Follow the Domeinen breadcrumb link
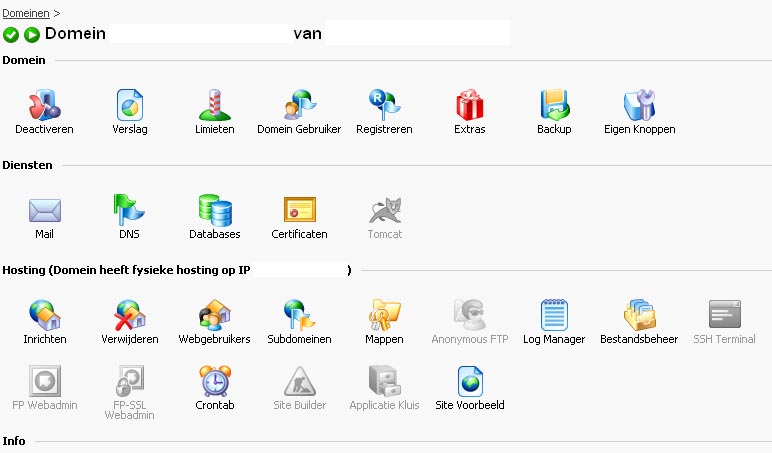 point(26,13)
